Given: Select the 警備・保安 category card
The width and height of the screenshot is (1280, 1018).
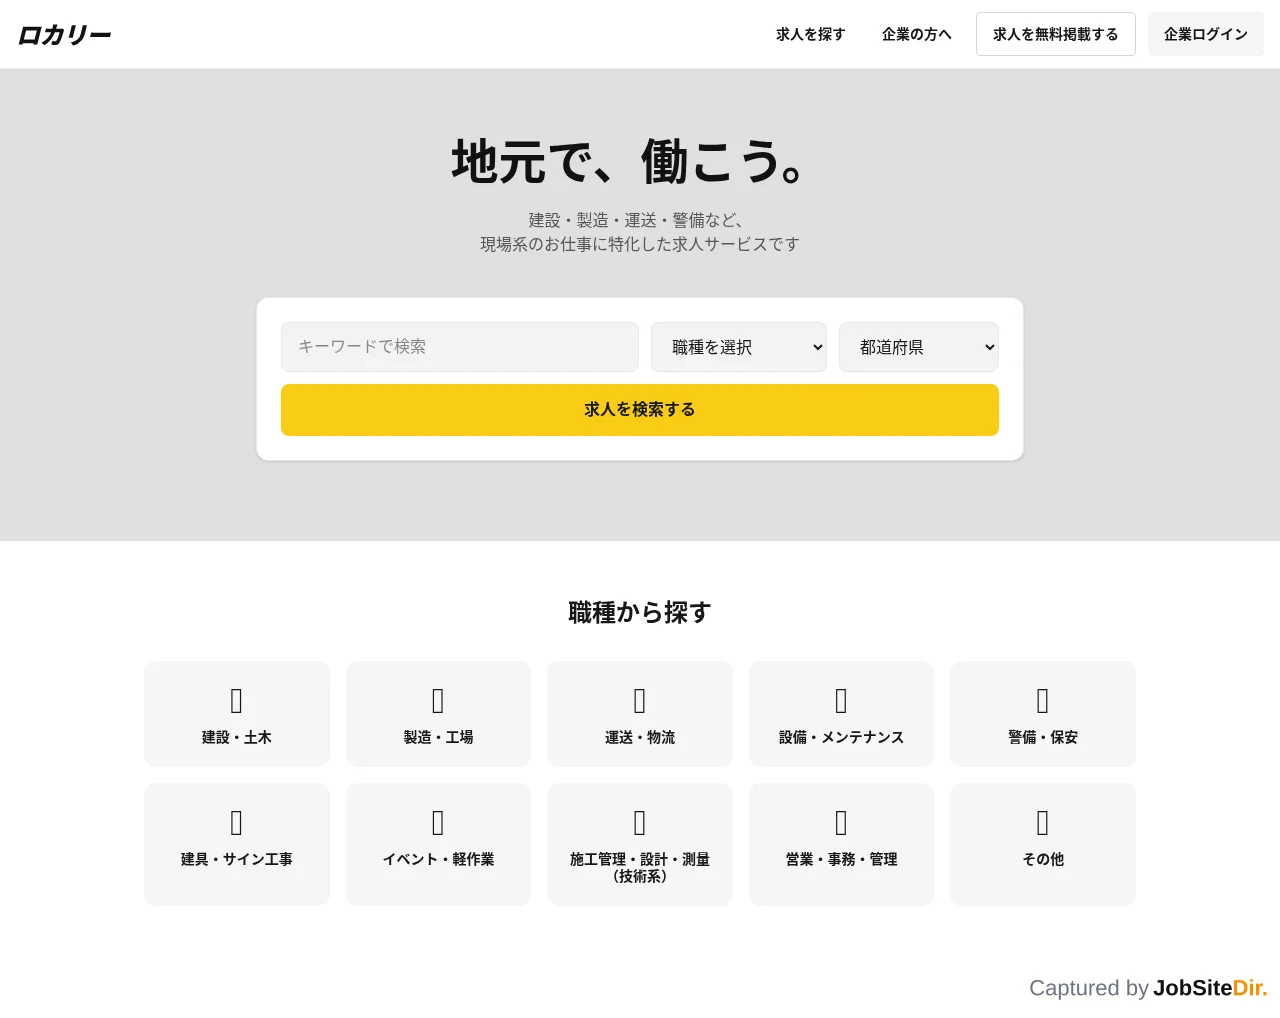Looking at the screenshot, I should coord(1043,714).
